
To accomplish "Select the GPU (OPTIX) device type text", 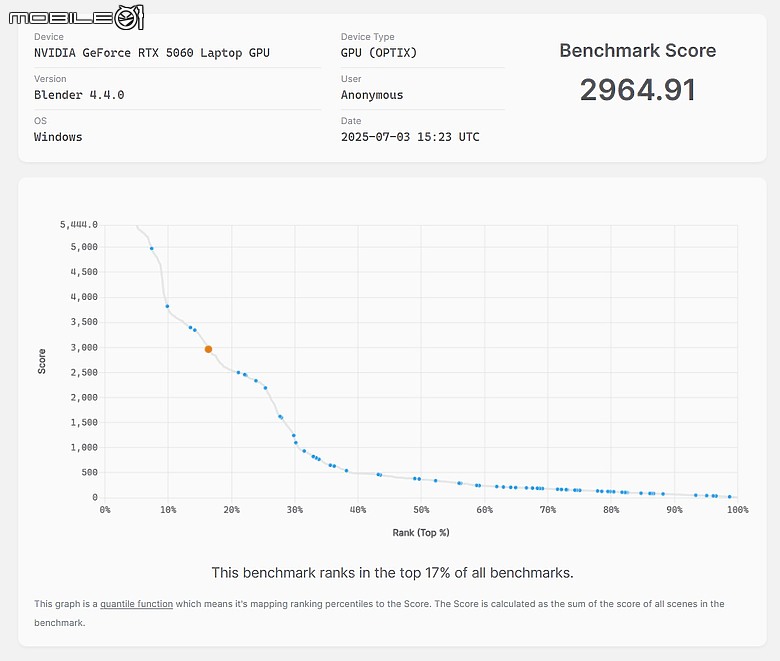I will coord(379,53).
